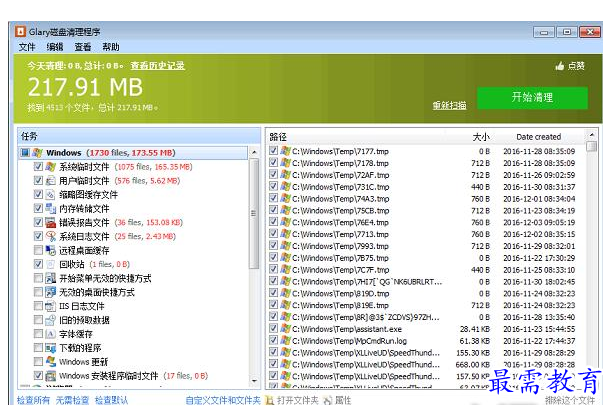Open the 查看历史记录 link
Screen dimensions: 610x413
coord(158,66)
